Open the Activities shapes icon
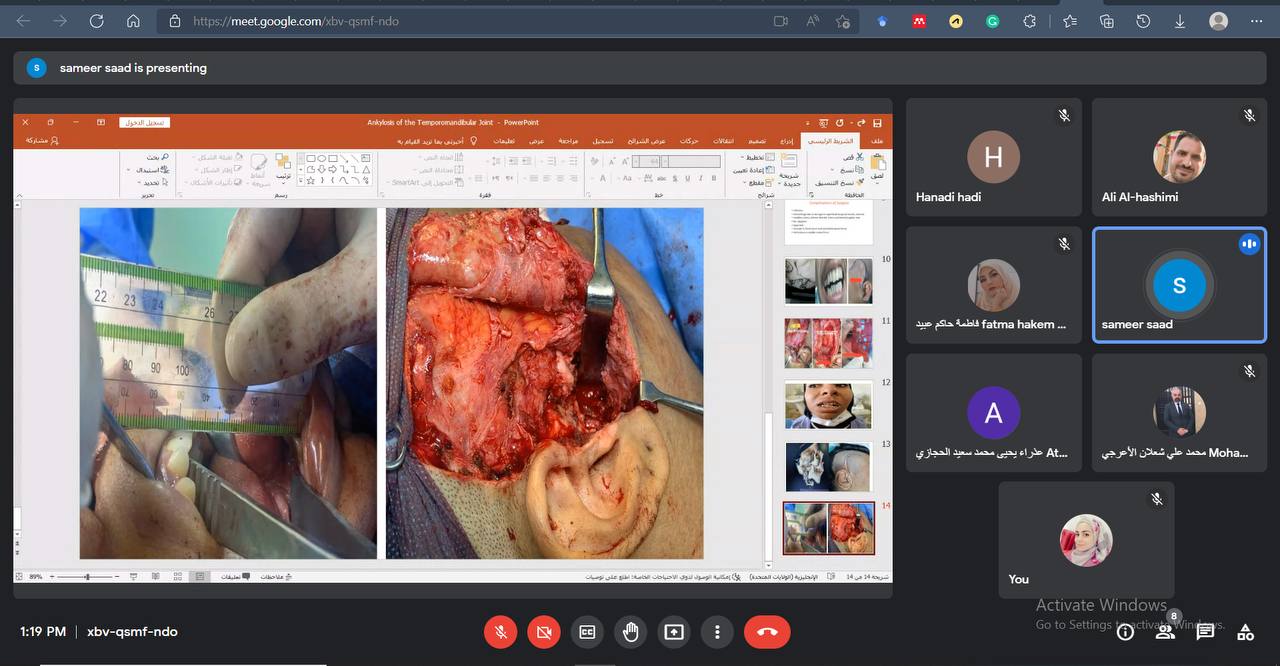The width and height of the screenshot is (1280, 666). [1245, 632]
